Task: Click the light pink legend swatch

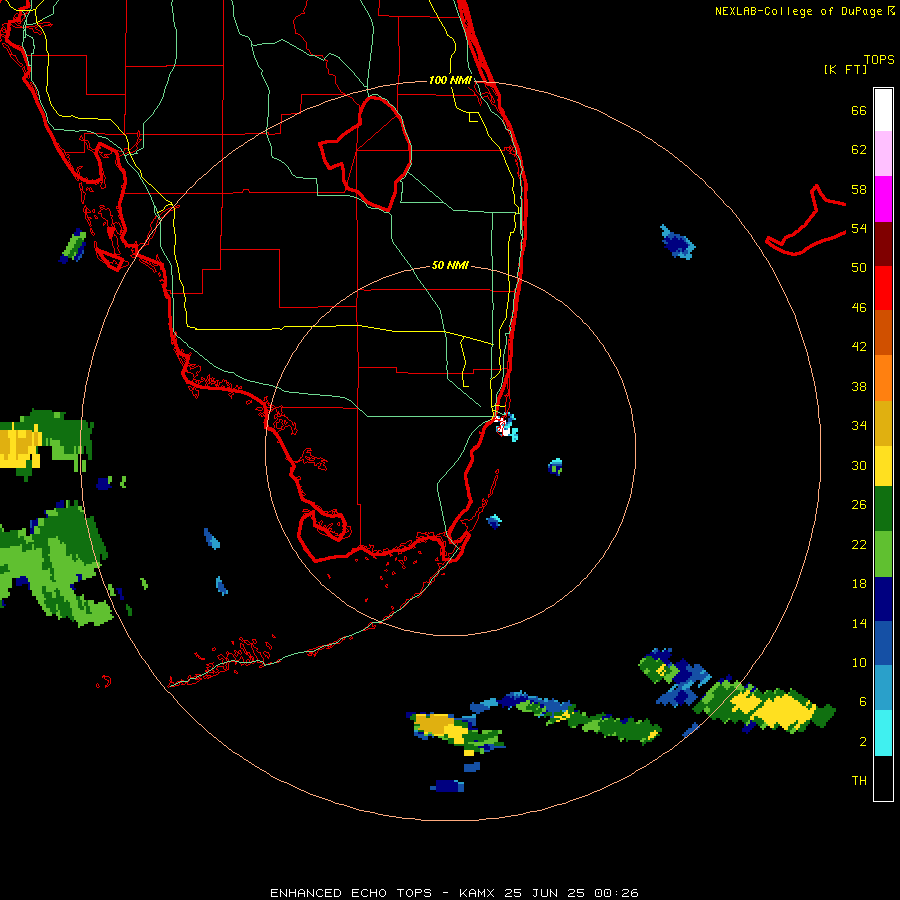Action: coord(883,154)
